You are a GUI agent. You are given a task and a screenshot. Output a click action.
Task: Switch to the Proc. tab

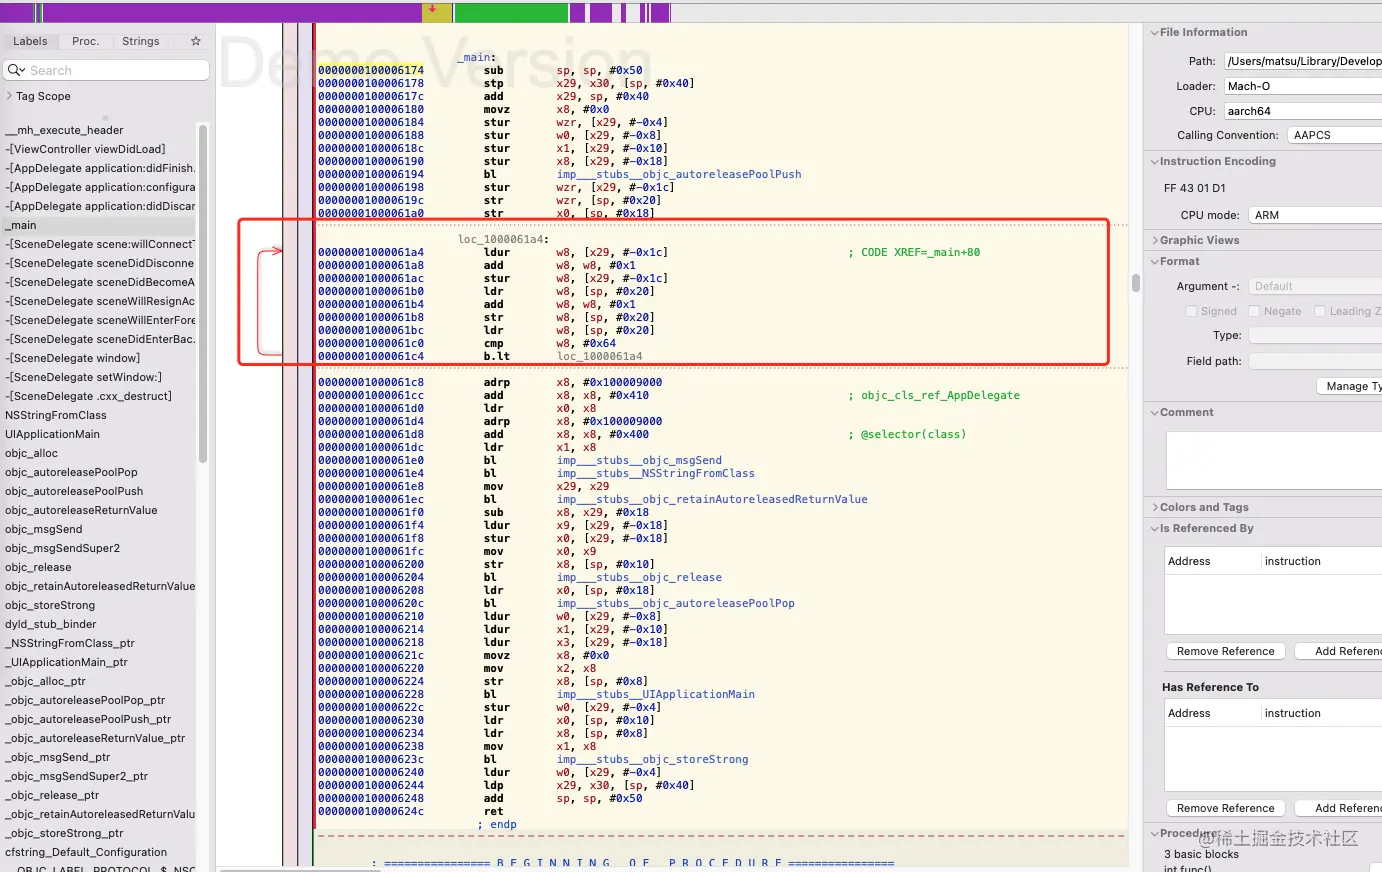[x=86, y=41]
